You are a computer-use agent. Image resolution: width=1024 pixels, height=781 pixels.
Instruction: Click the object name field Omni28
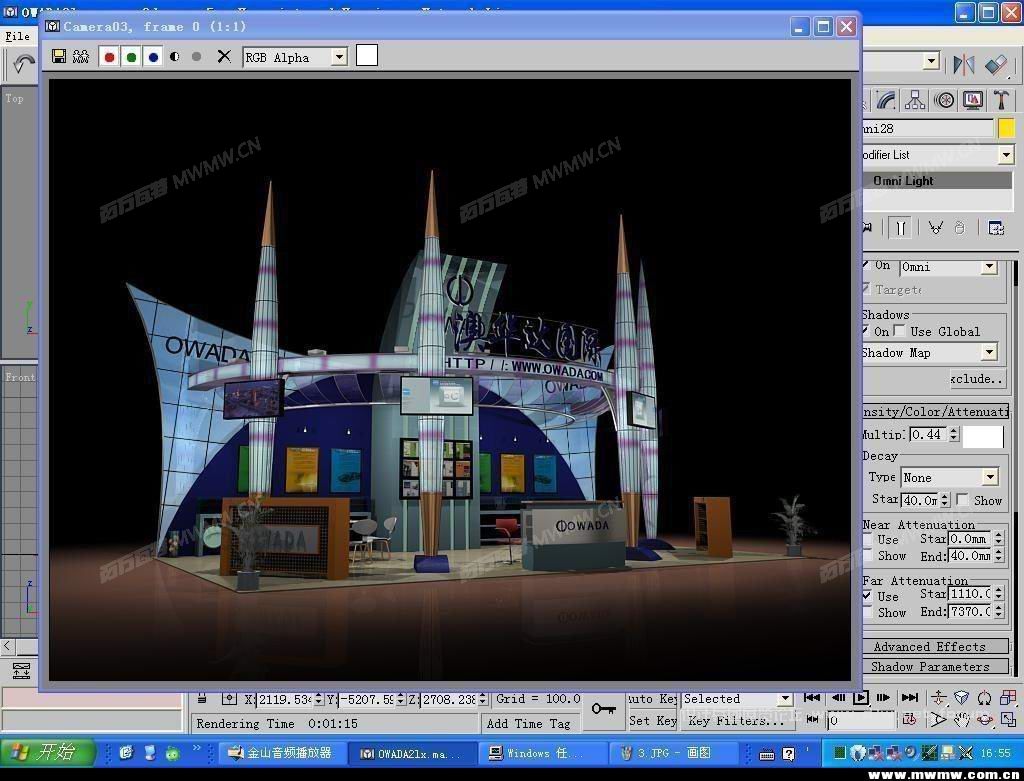tap(927, 129)
